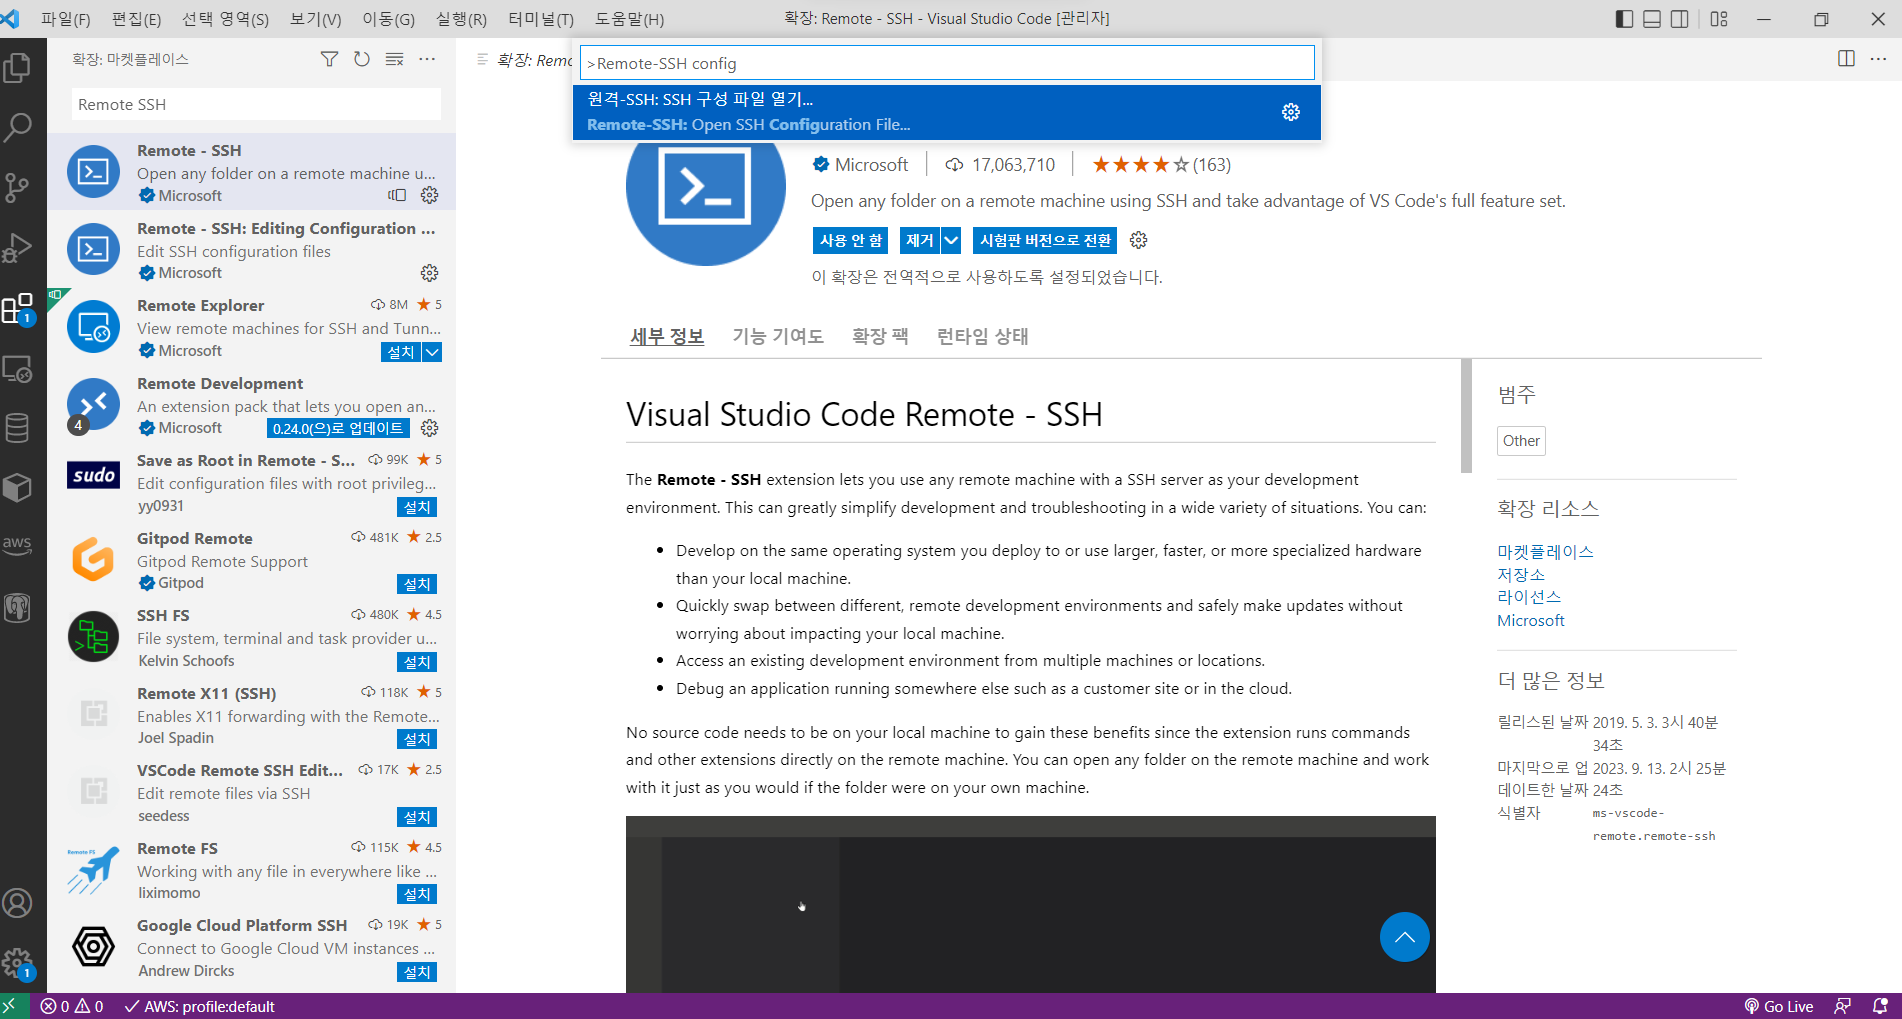Screen dimensions: 1902x1019
Task: Click the Other category tag
Action: pos(1521,441)
